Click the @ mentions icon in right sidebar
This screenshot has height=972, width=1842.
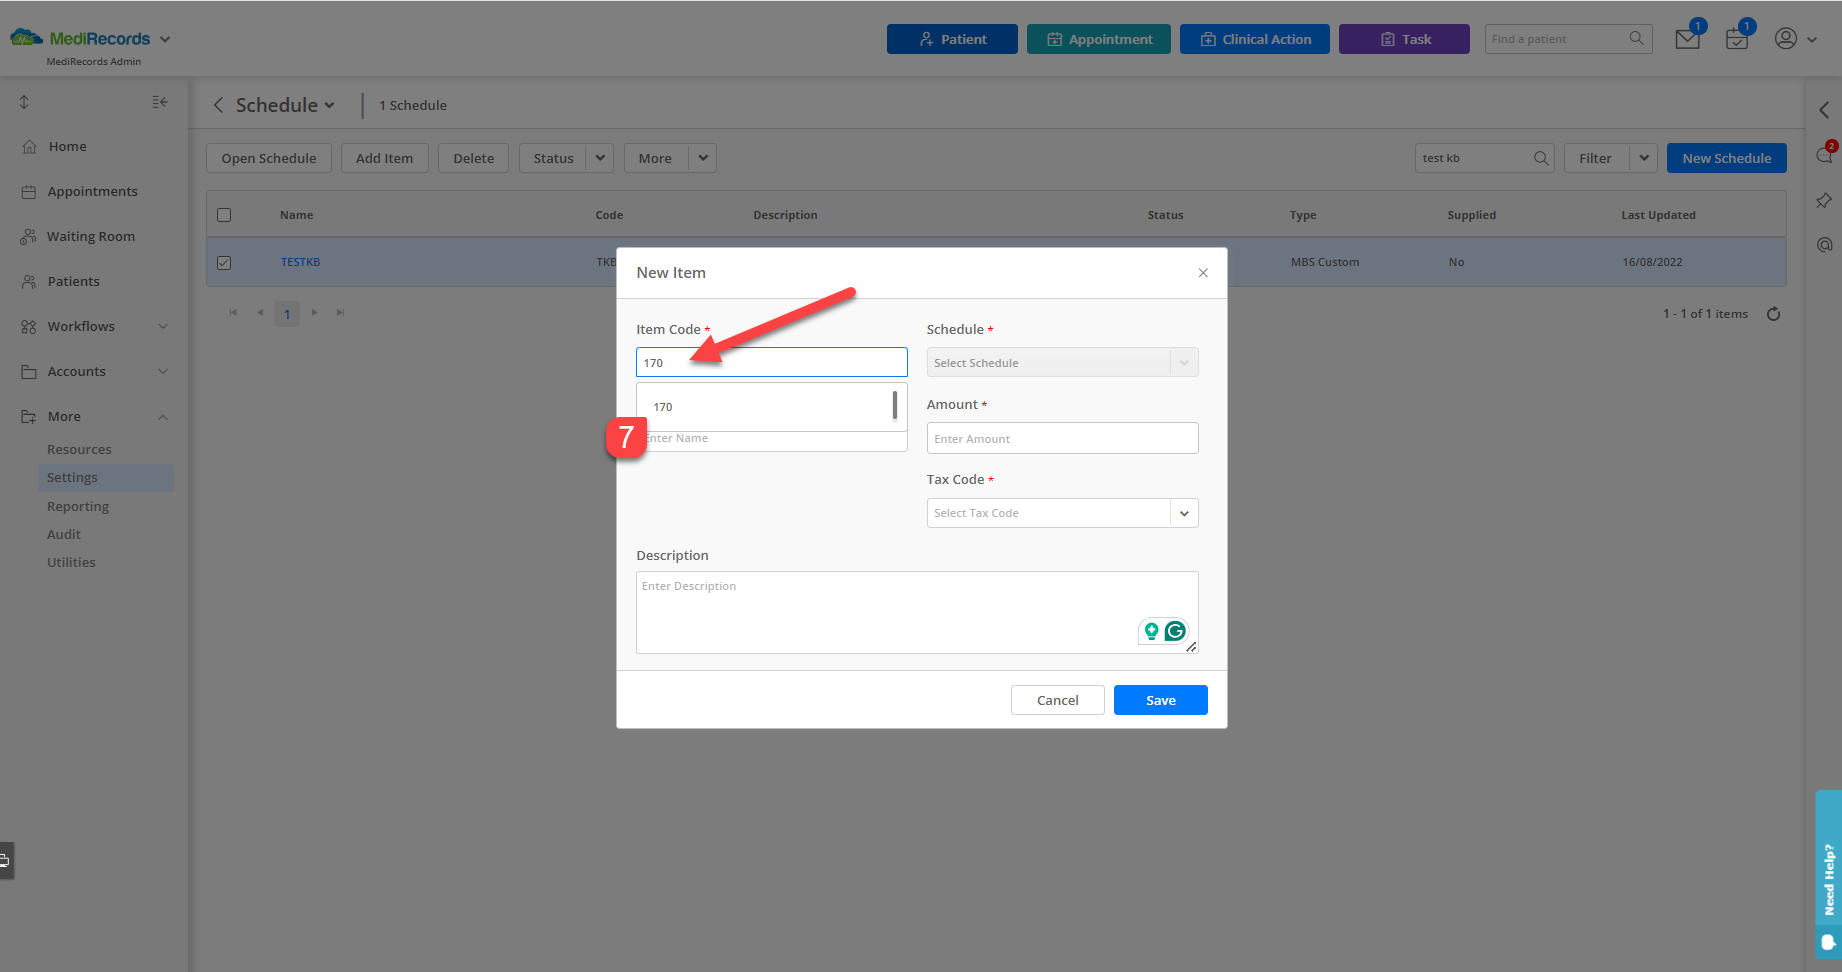pyautogui.click(x=1824, y=244)
